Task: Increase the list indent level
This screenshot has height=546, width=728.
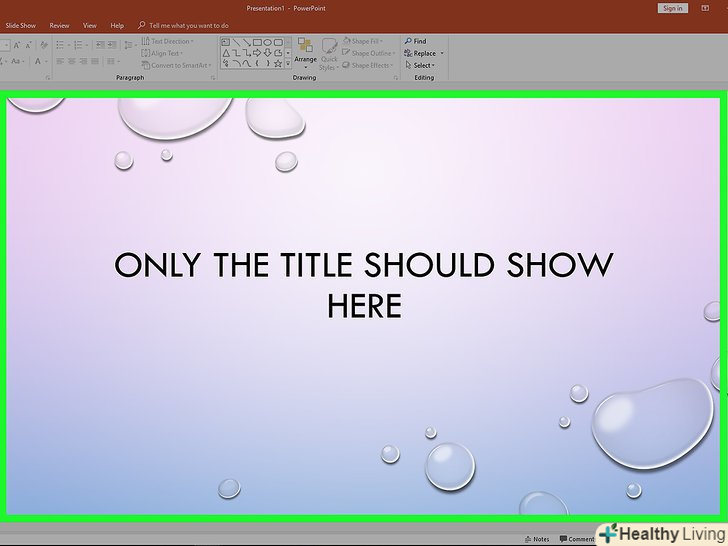Action: pyautogui.click(x=112, y=45)
